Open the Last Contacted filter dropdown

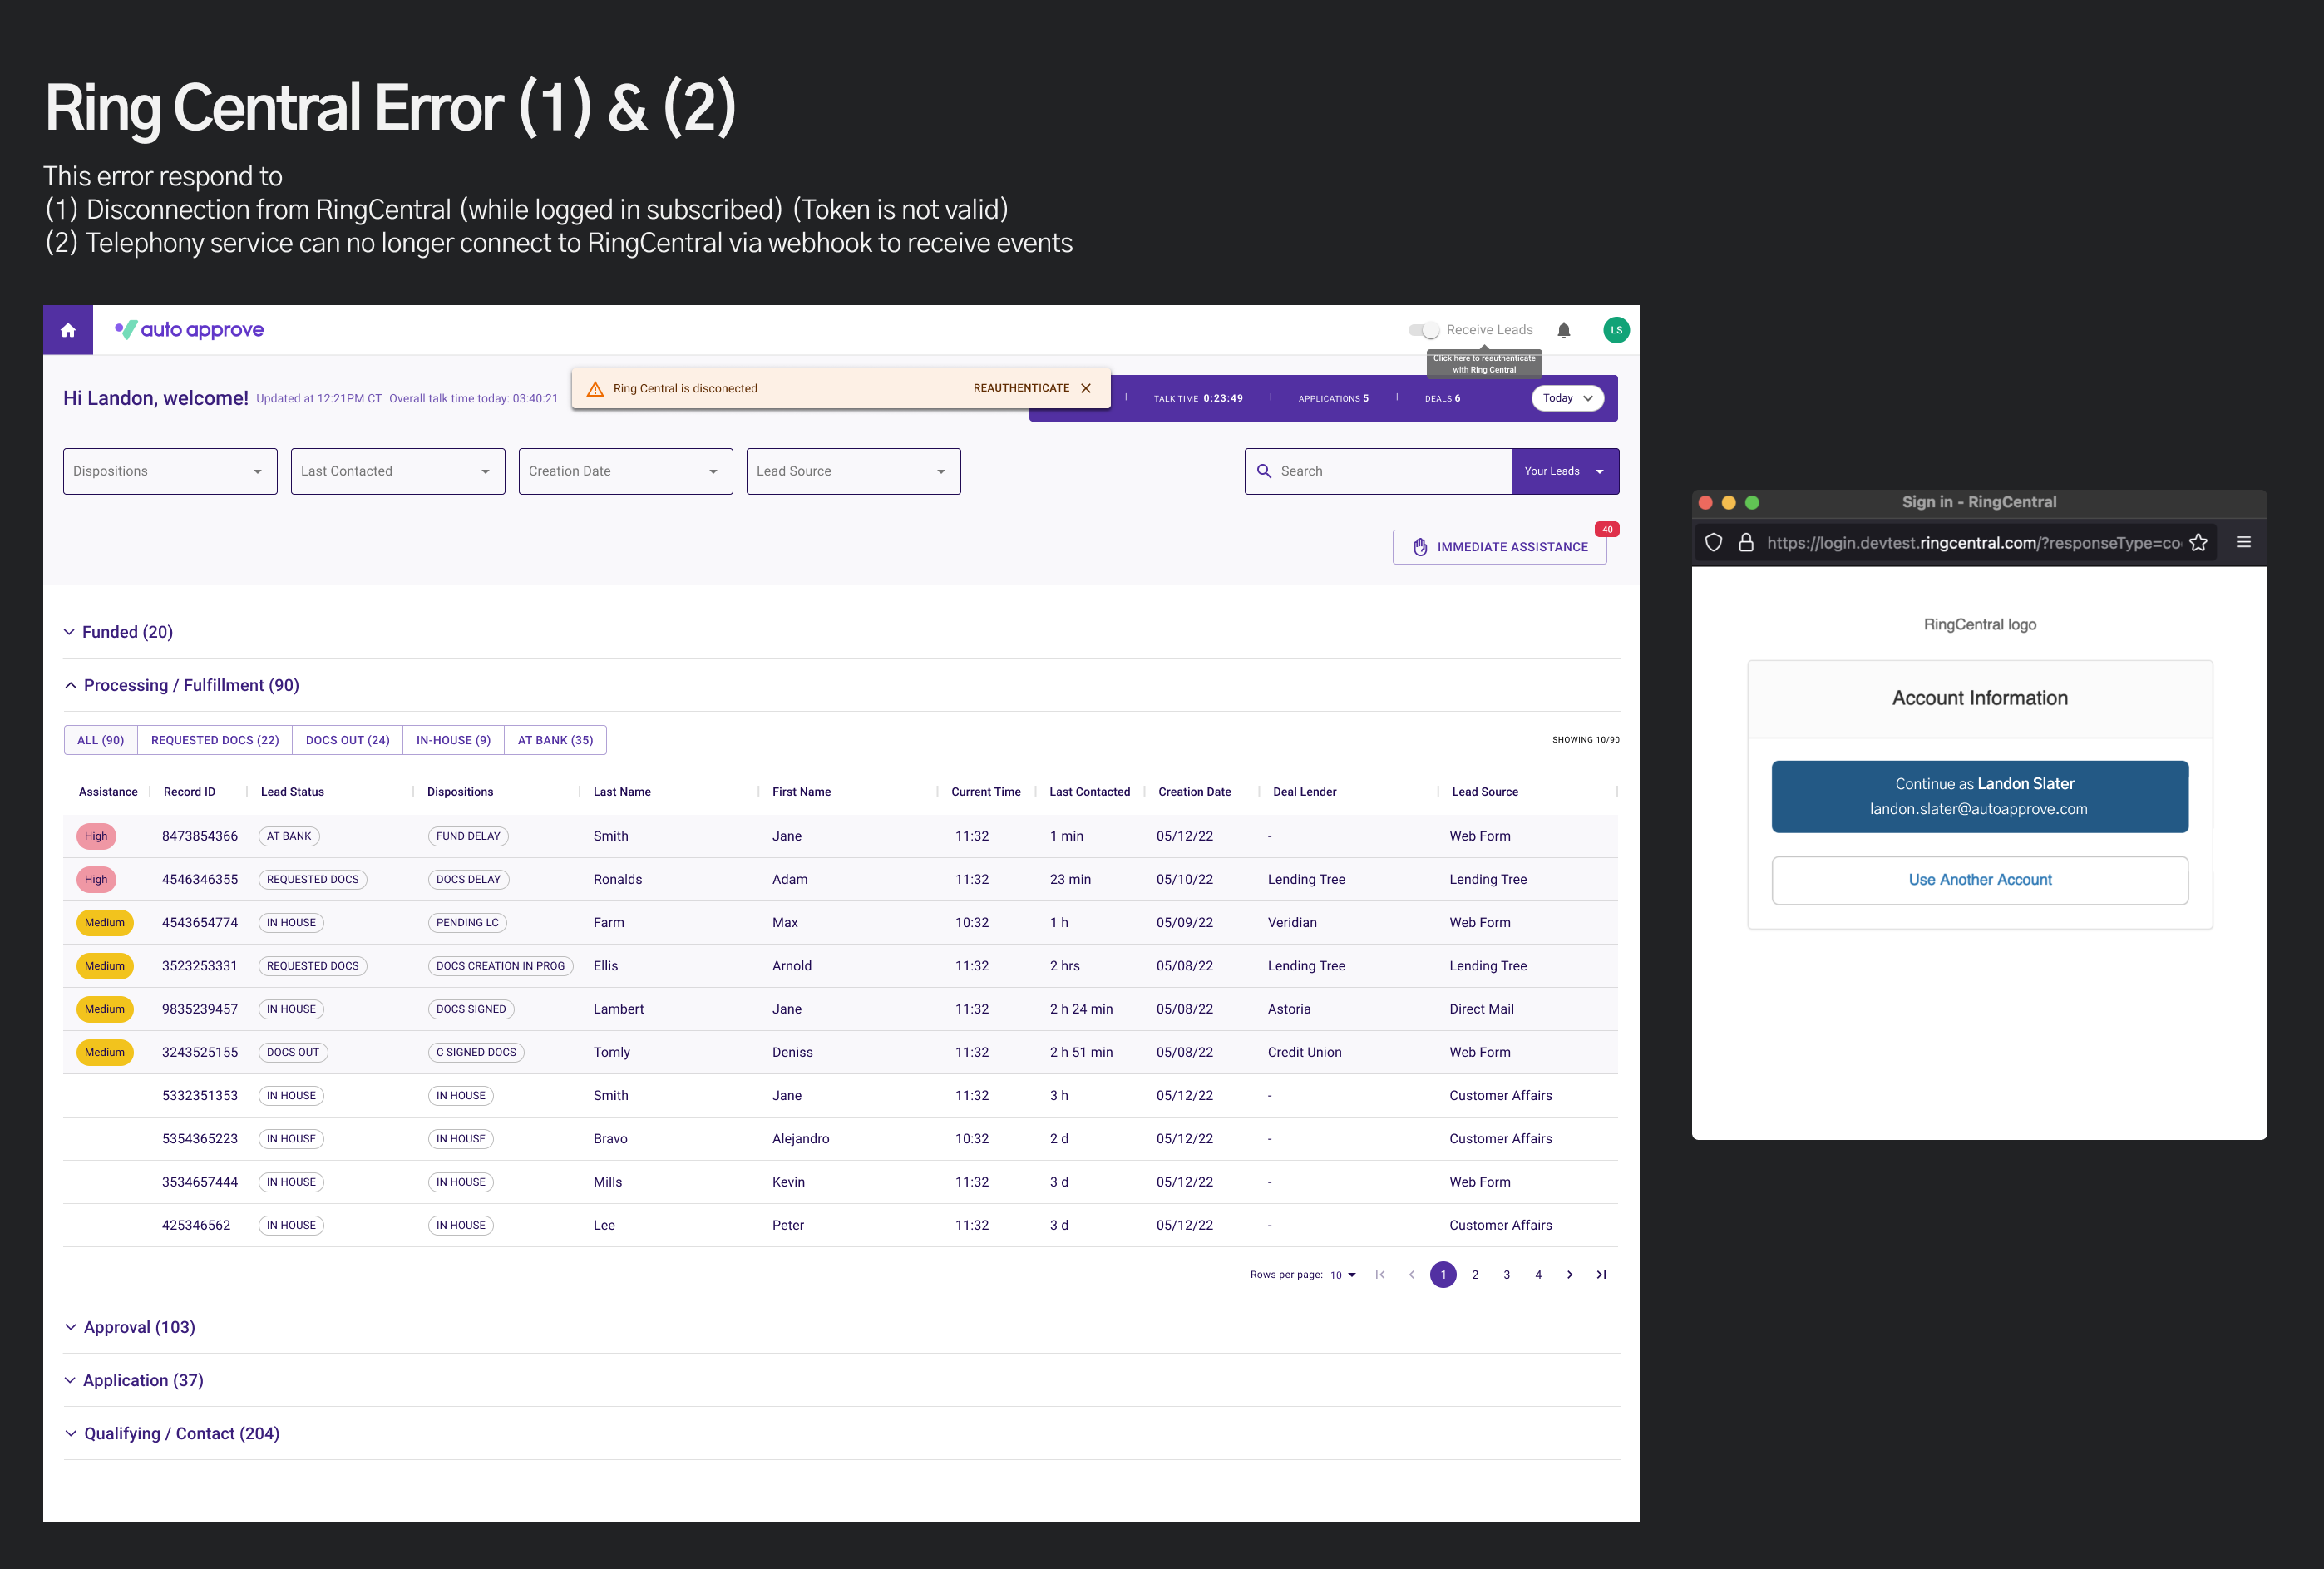coord(398,471)
